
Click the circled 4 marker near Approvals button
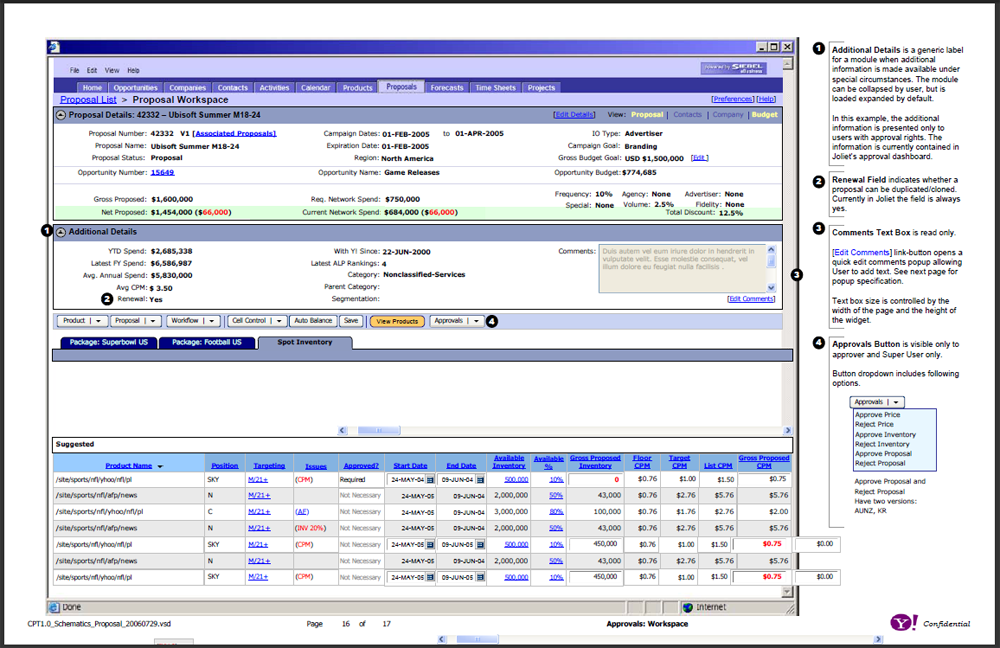point(491,321)
